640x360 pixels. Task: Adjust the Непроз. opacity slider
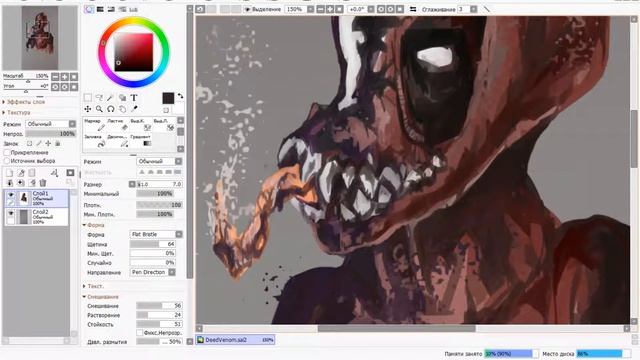(x=51, y=133)
